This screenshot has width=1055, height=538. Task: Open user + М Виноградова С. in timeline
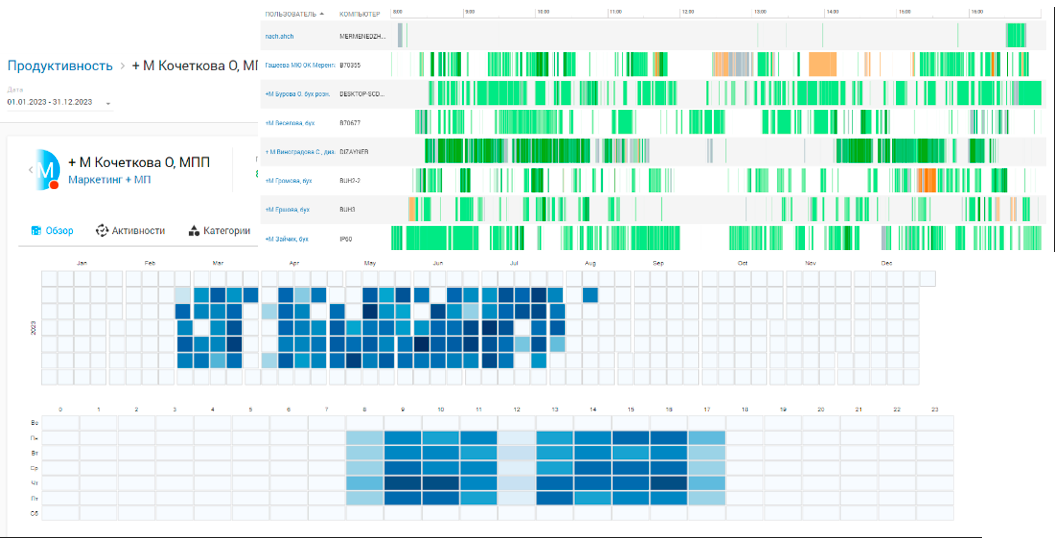[300, 152]
